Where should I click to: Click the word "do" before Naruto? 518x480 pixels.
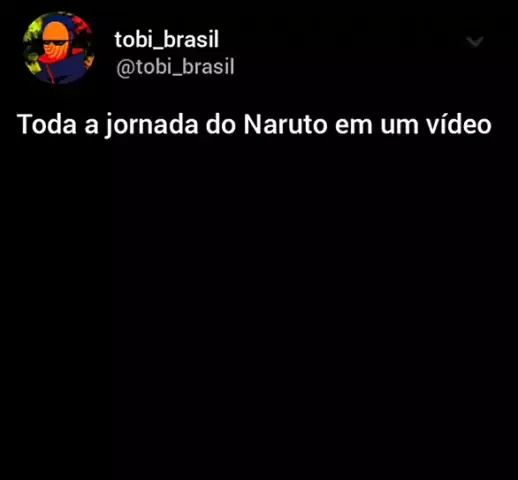point(221,125)
